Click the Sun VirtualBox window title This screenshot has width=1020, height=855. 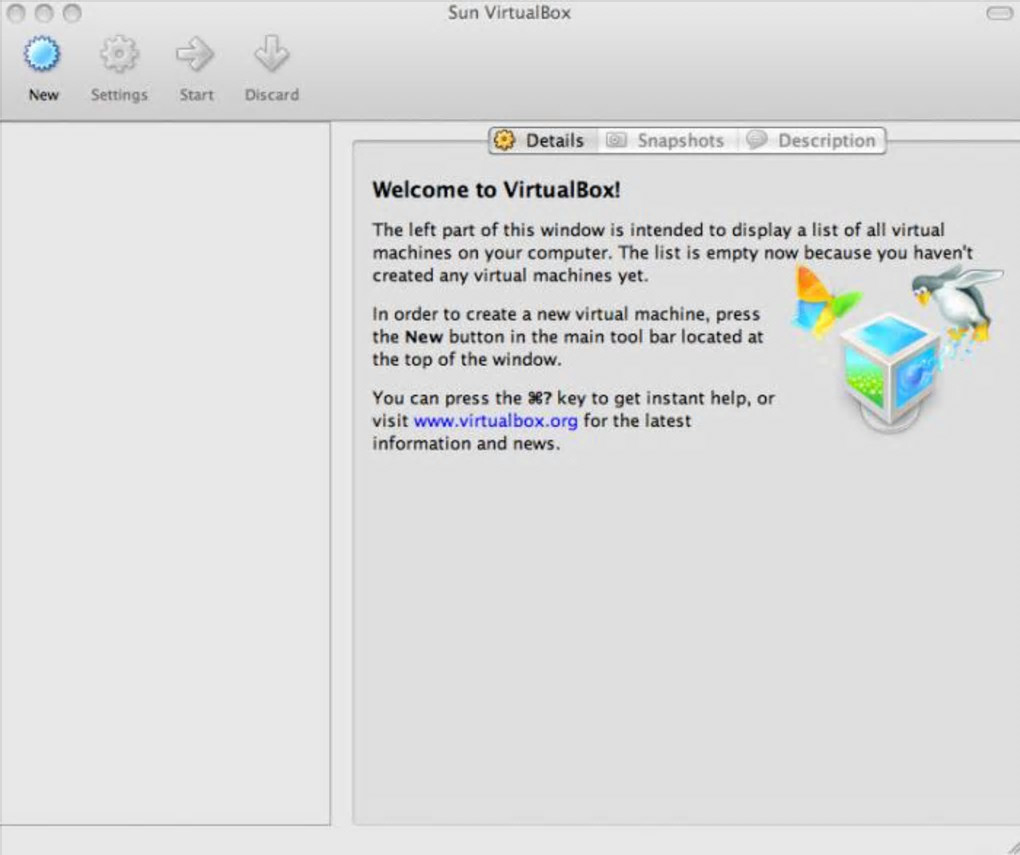pos(509,13)
